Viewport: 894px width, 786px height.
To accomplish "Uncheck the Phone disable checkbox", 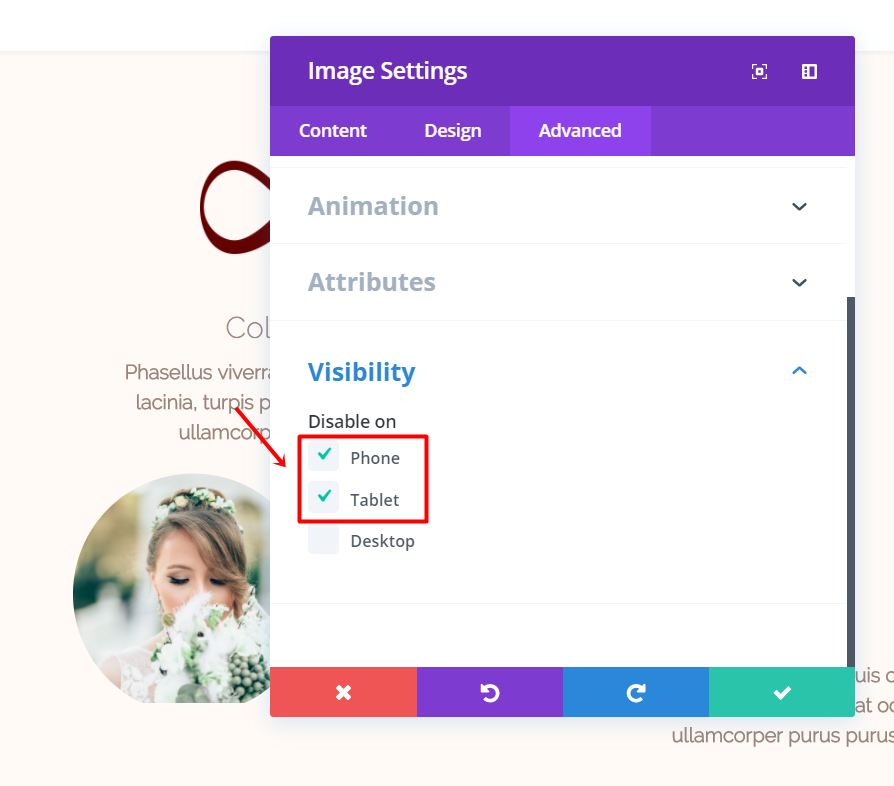I will (324, 457).
